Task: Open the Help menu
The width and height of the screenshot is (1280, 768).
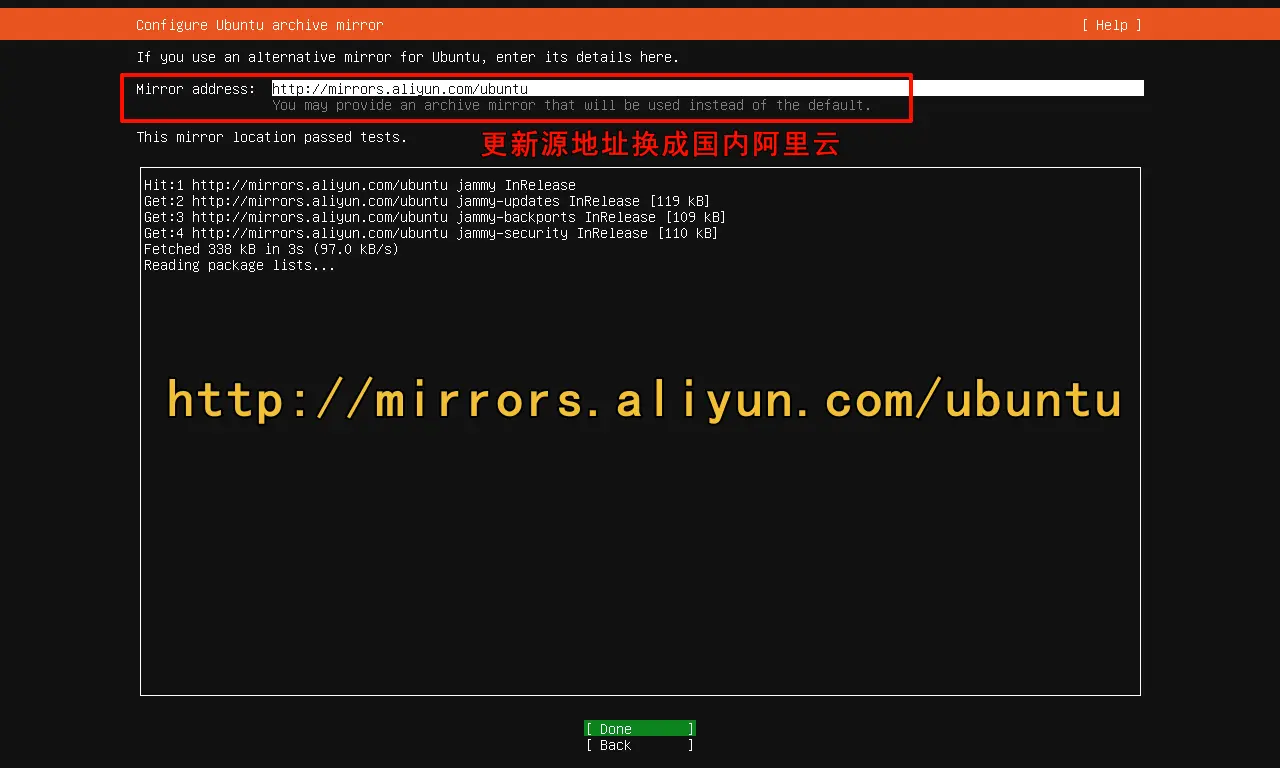Action: (1111, 25)
